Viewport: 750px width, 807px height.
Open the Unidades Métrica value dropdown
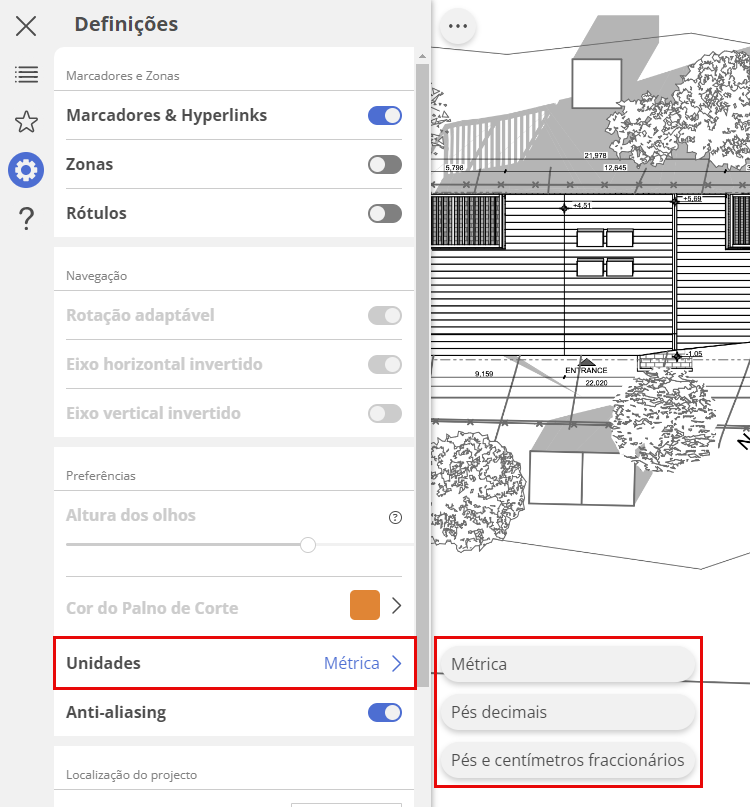tap(351, 663)
